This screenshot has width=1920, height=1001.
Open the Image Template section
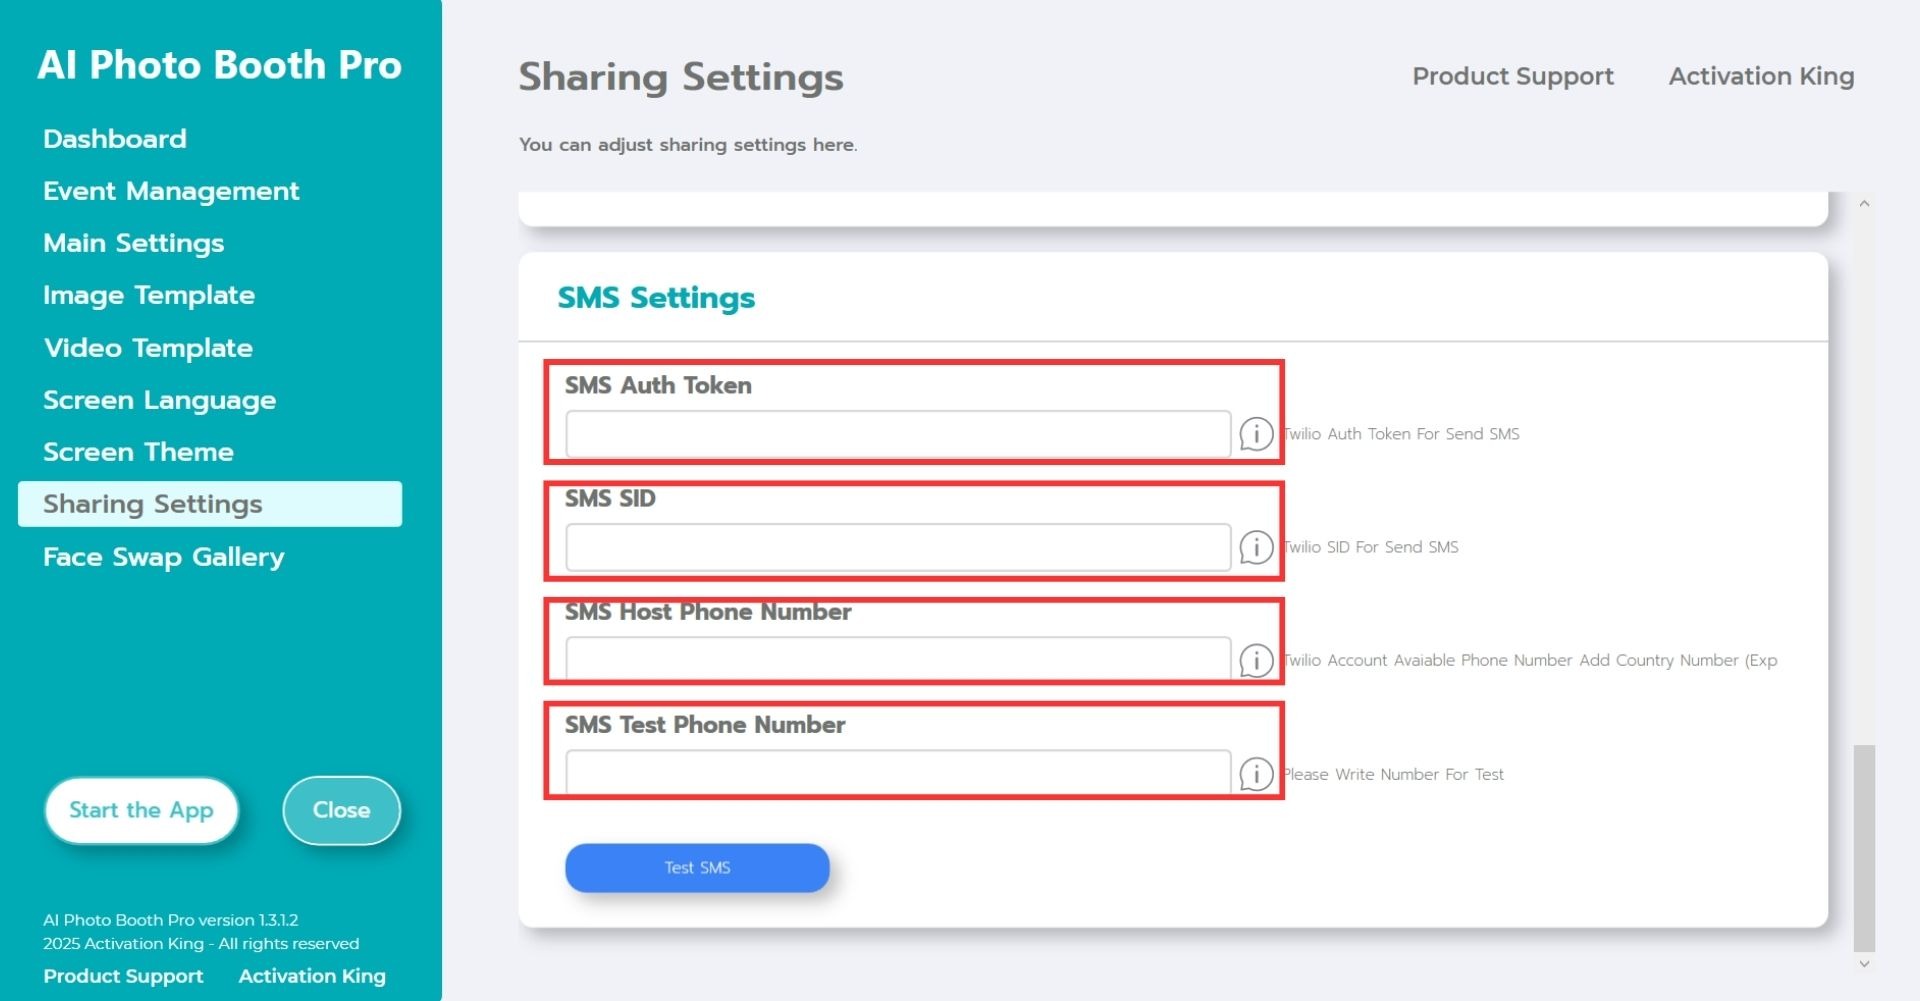click(x=149, y=295)
